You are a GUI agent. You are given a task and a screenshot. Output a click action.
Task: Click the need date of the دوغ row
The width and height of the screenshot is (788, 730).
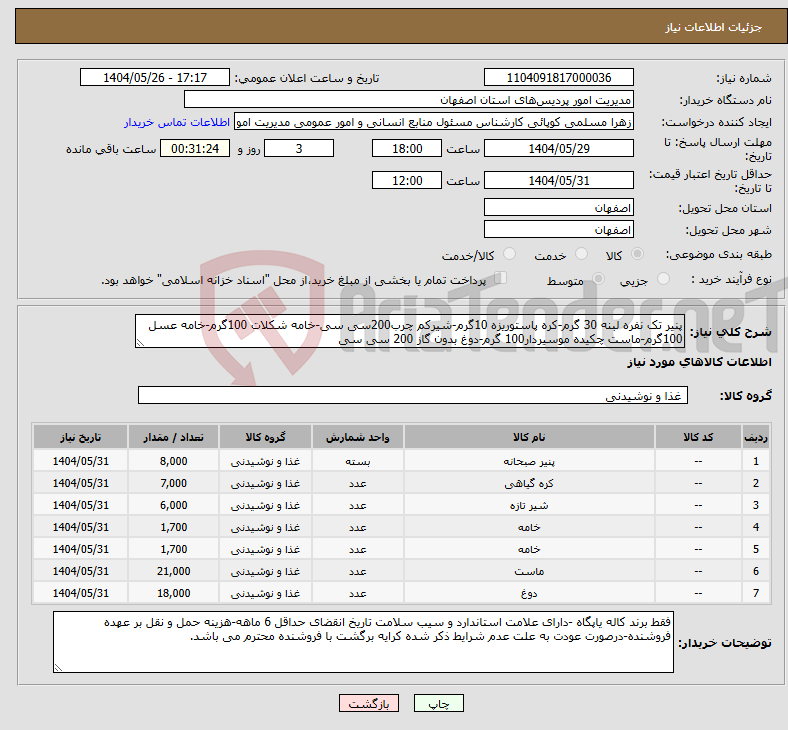[x=80, y=593]
